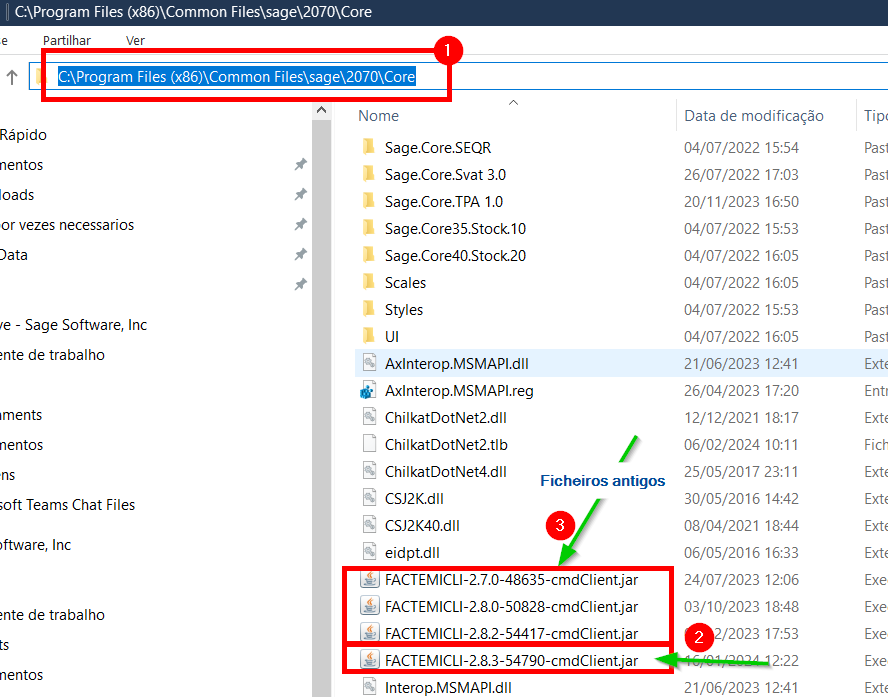Open 'Sage Software, Inc' navigation entry
The height and width of the screenshot is (697, 888).
(74, 325)
